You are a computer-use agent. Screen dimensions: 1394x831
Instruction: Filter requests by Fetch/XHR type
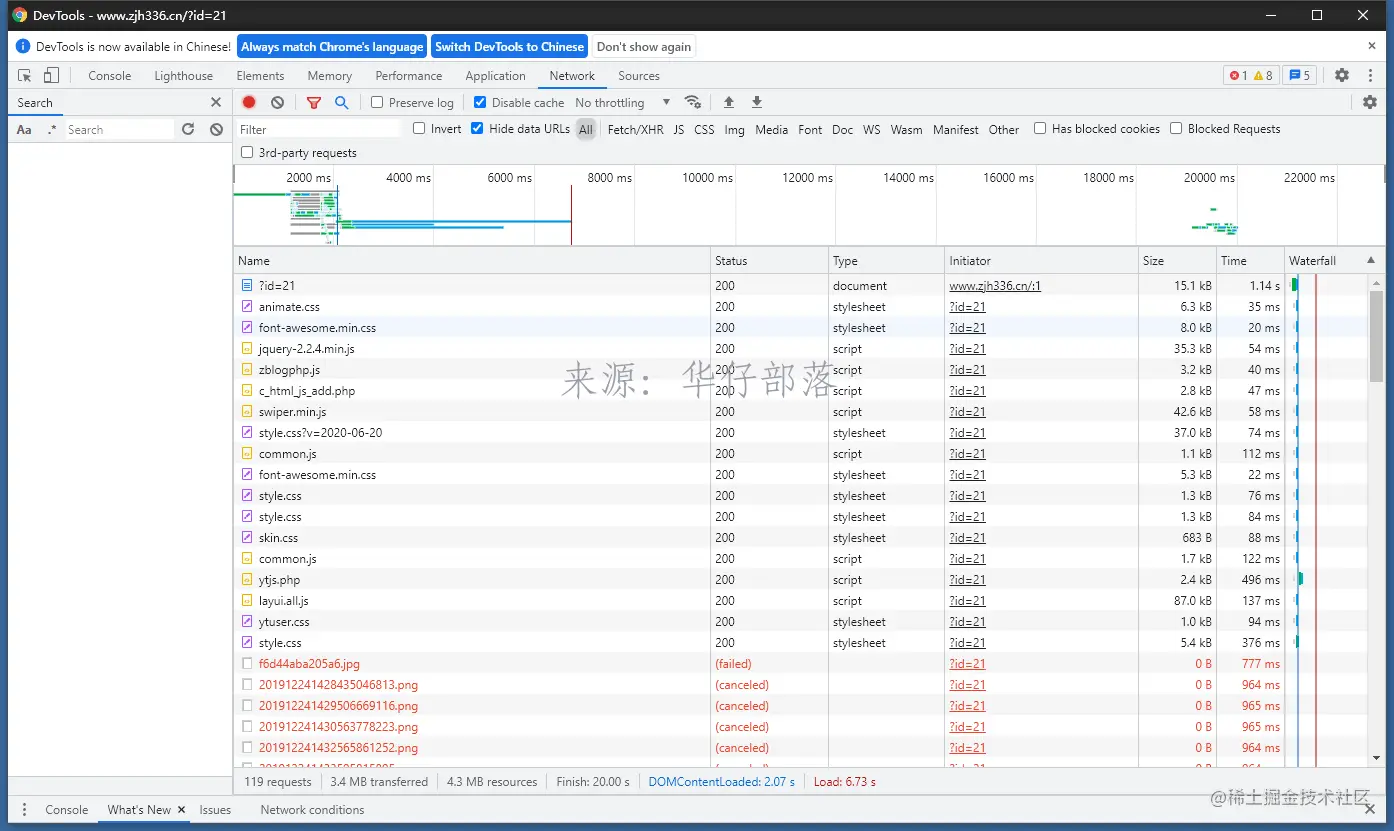[x=635, y=129]
